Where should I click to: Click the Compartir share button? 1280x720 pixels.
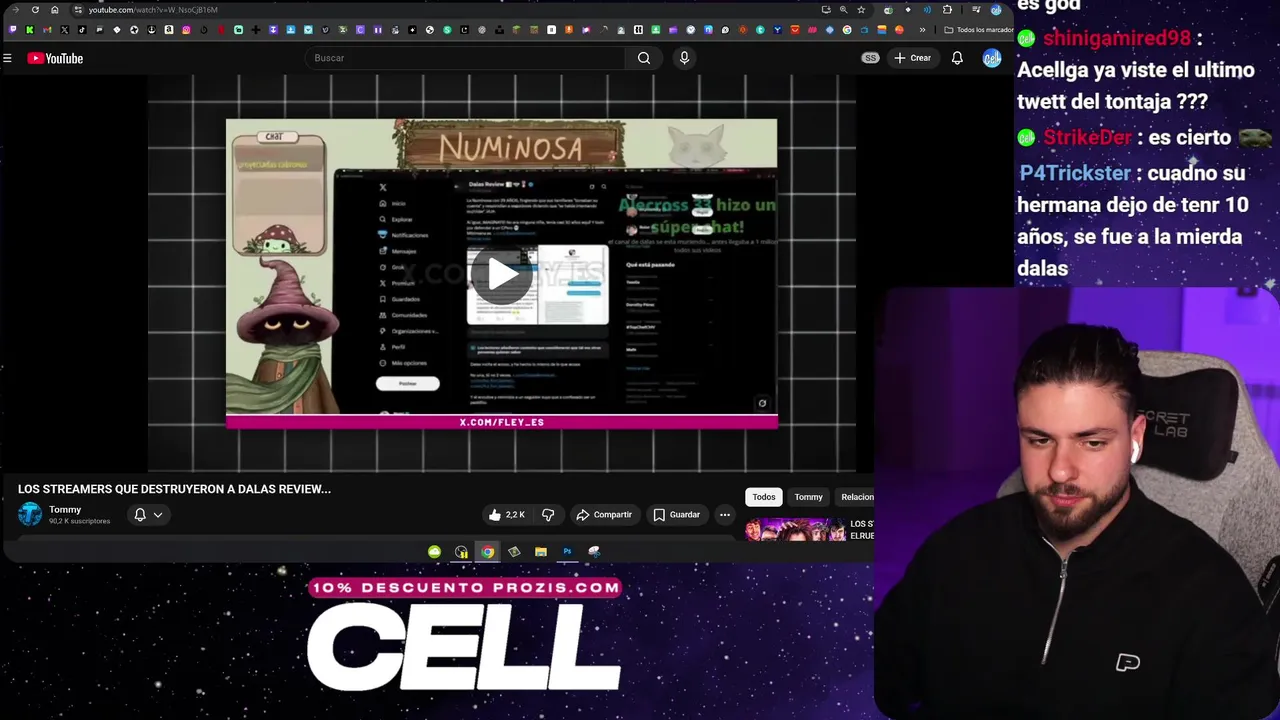click(604, 515)
